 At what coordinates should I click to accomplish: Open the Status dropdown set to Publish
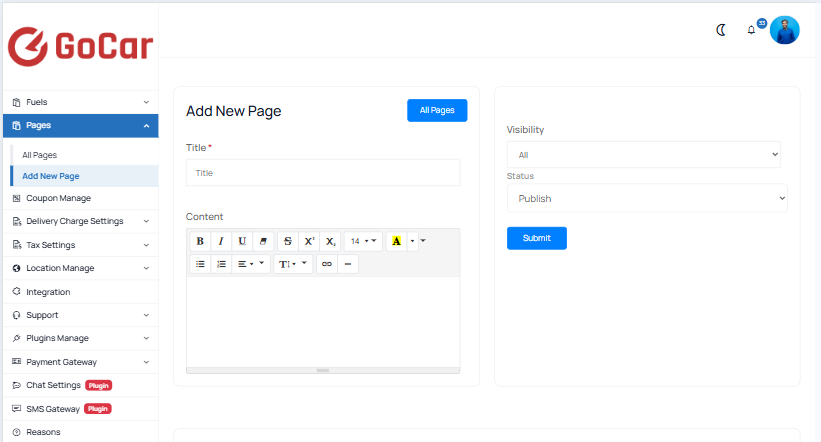pyautogui.click(x=647, y=198)
